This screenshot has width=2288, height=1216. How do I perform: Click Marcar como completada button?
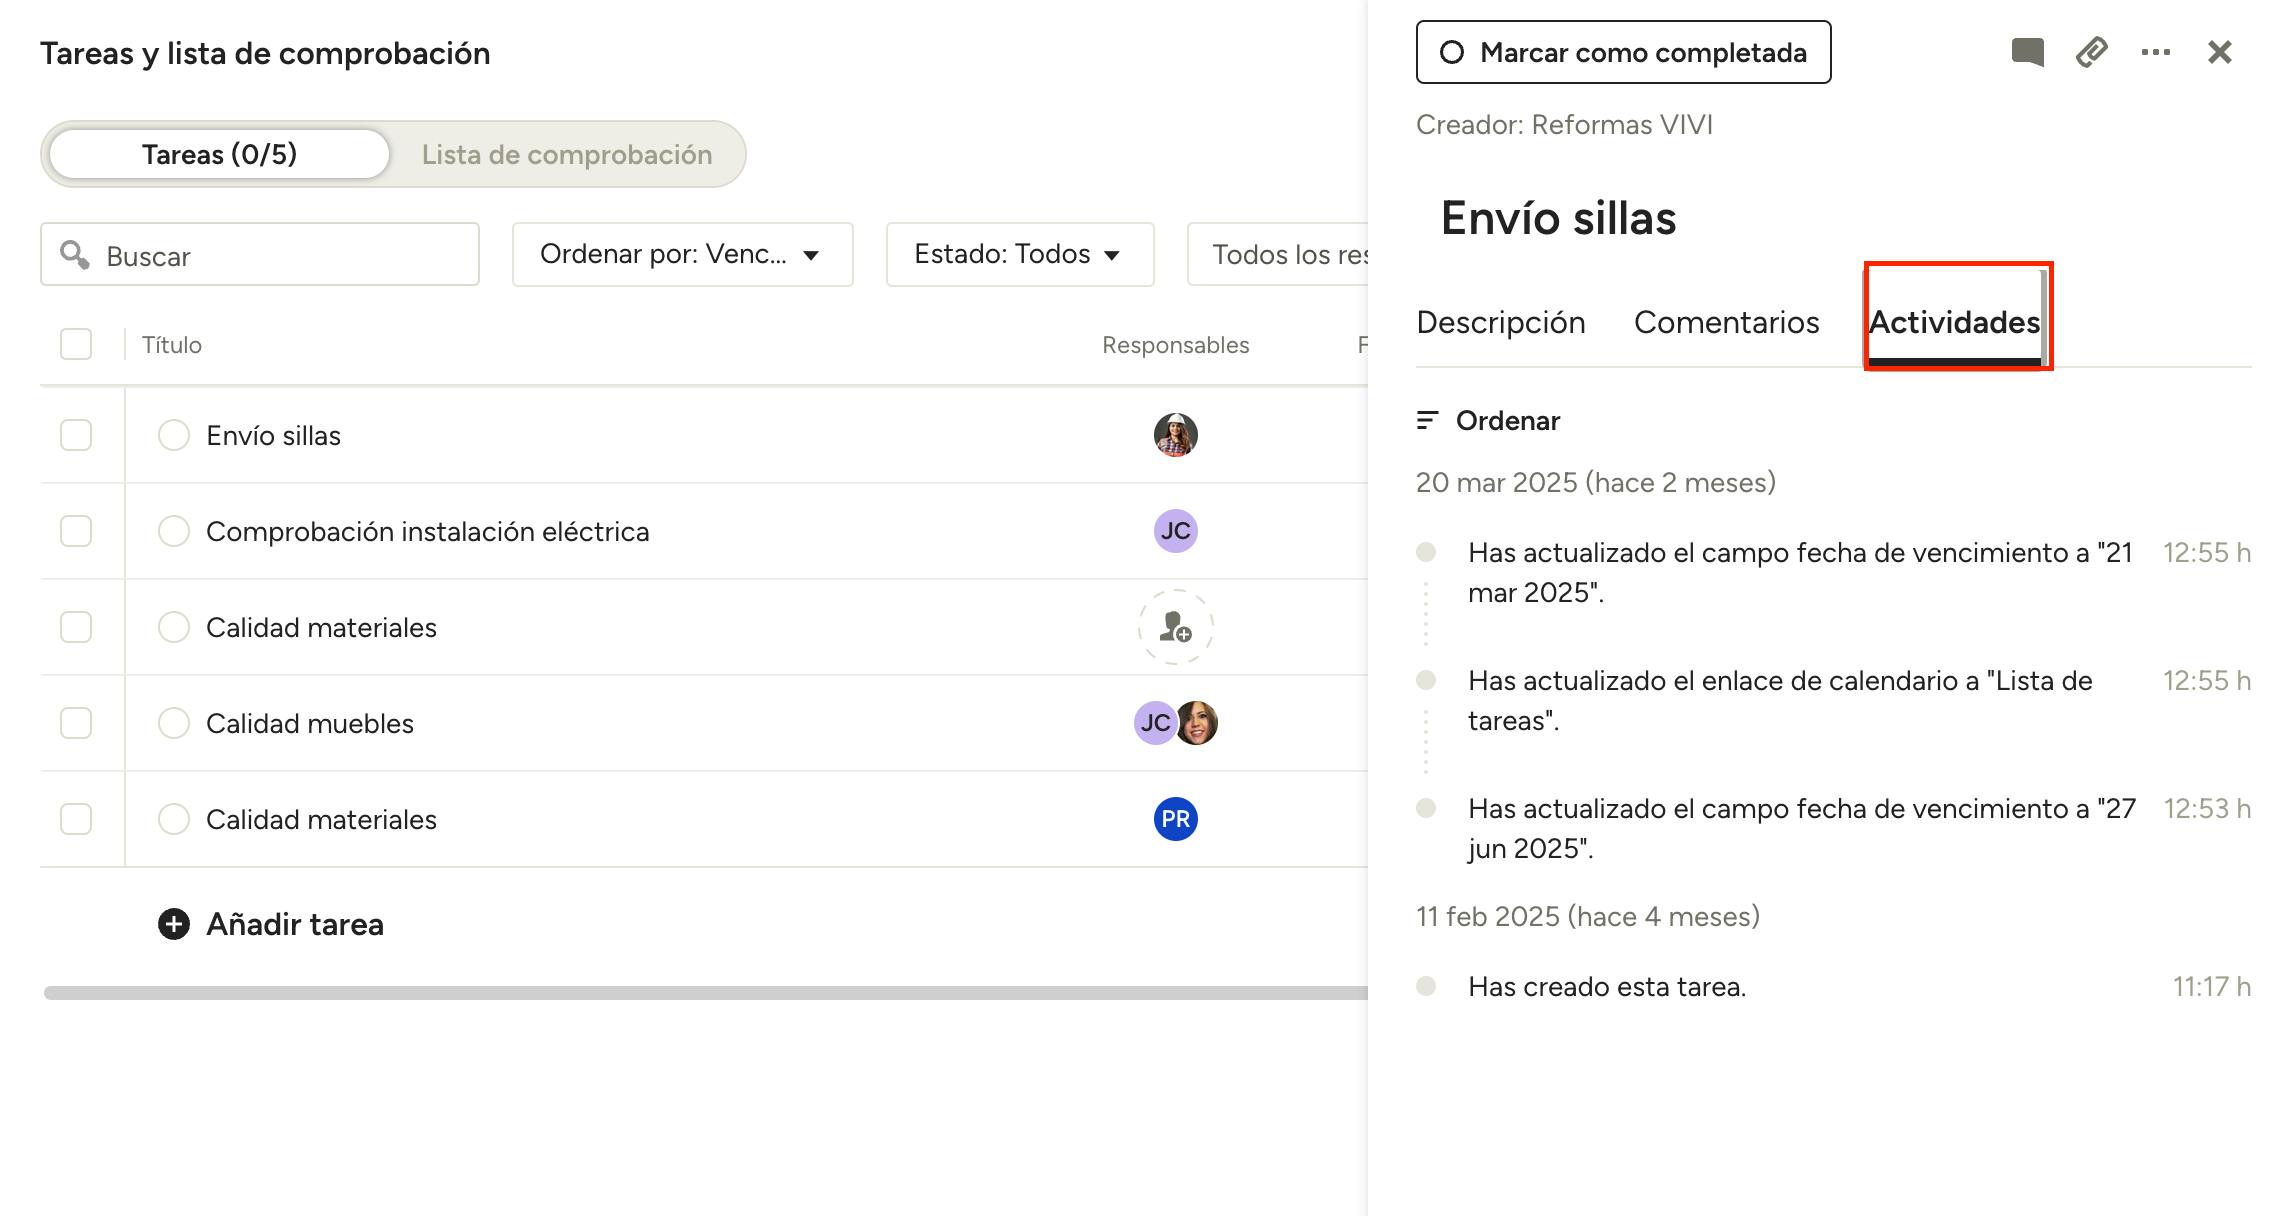click(x=1623, y=52)
